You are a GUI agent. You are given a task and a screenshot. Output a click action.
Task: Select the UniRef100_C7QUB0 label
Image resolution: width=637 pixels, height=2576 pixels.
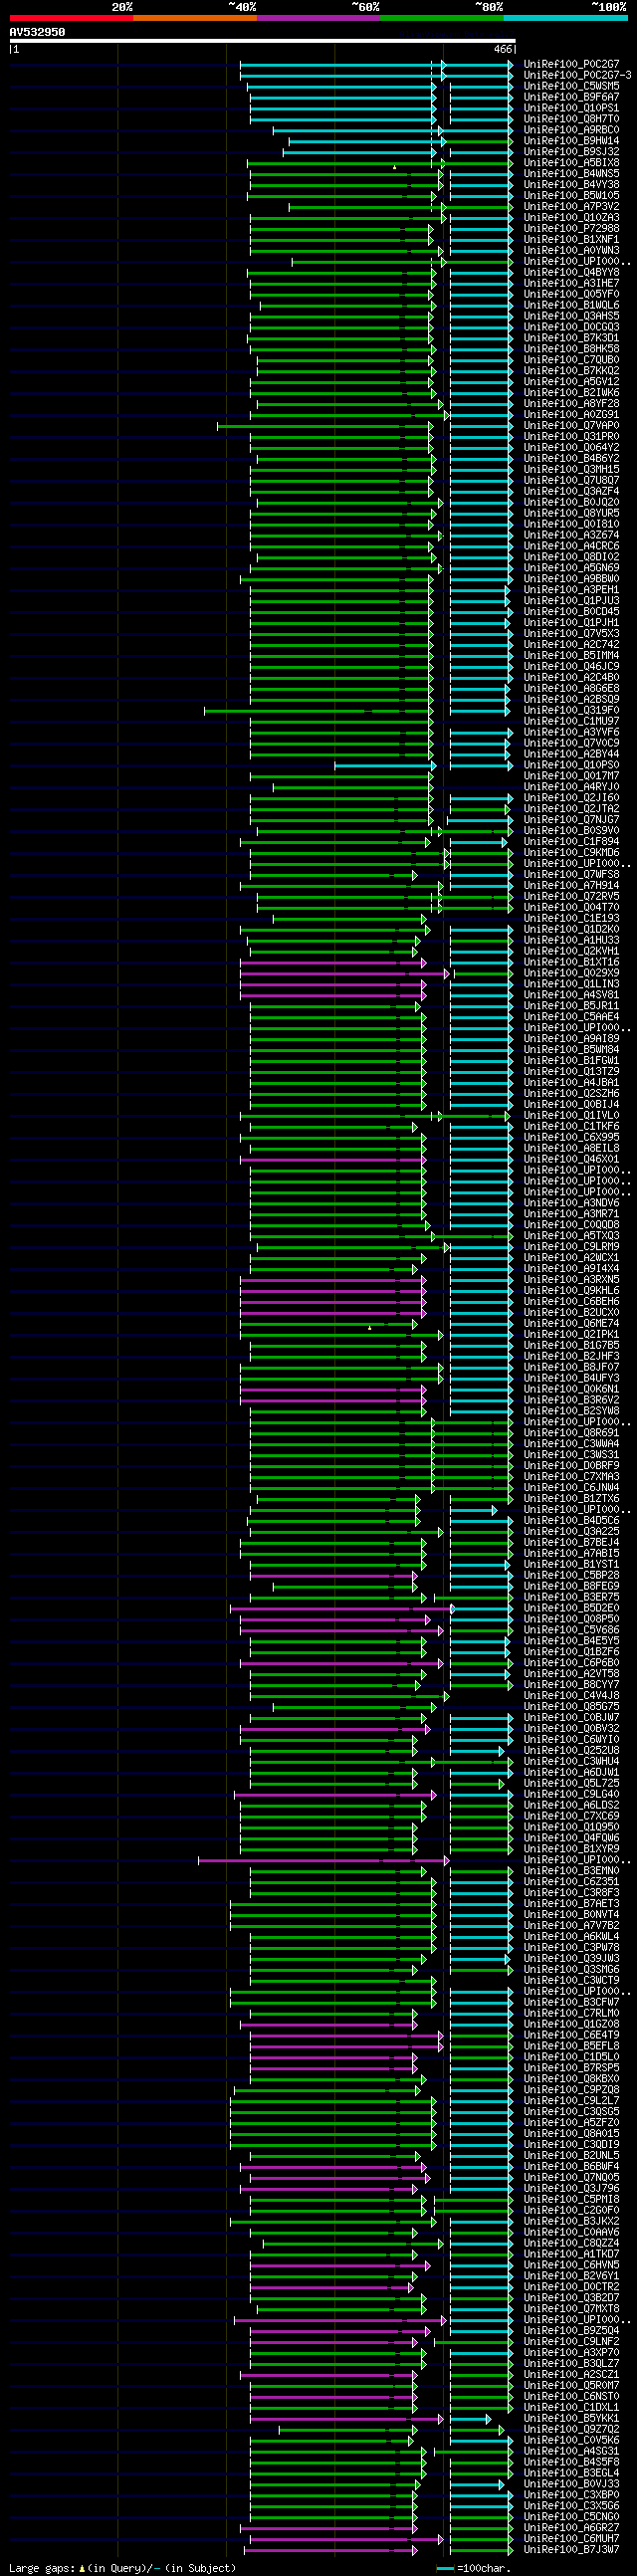[571, 360]
